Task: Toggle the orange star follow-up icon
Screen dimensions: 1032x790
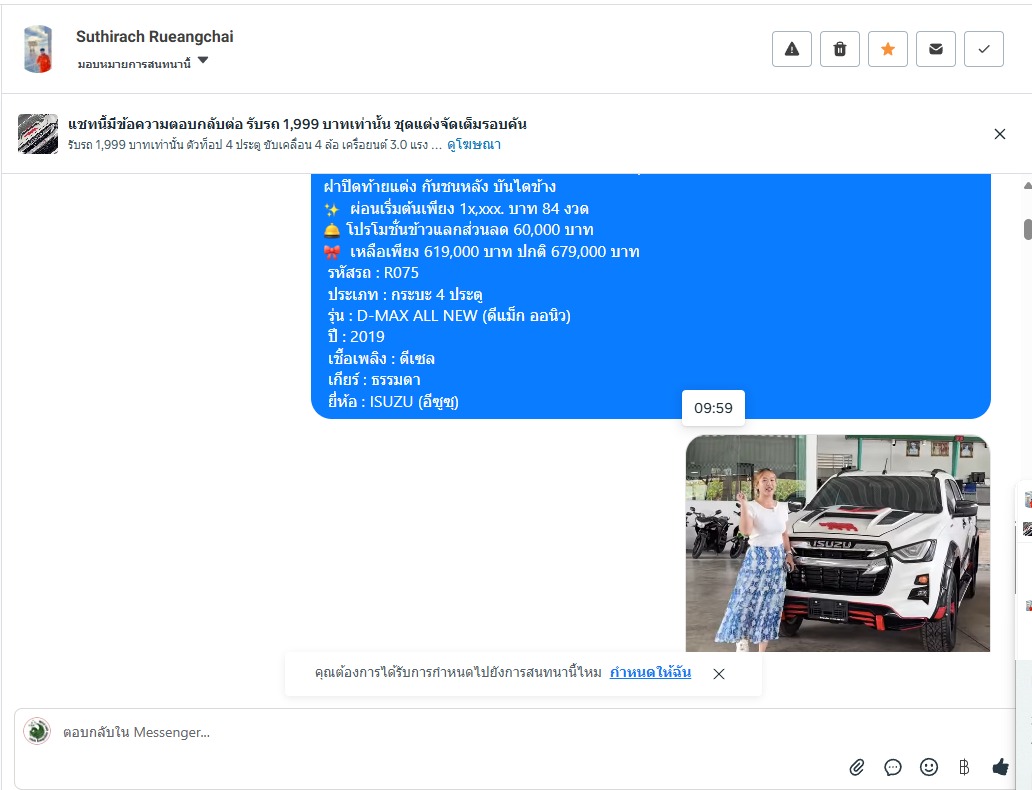Action: pyautogui.click(x=888, y=49)
